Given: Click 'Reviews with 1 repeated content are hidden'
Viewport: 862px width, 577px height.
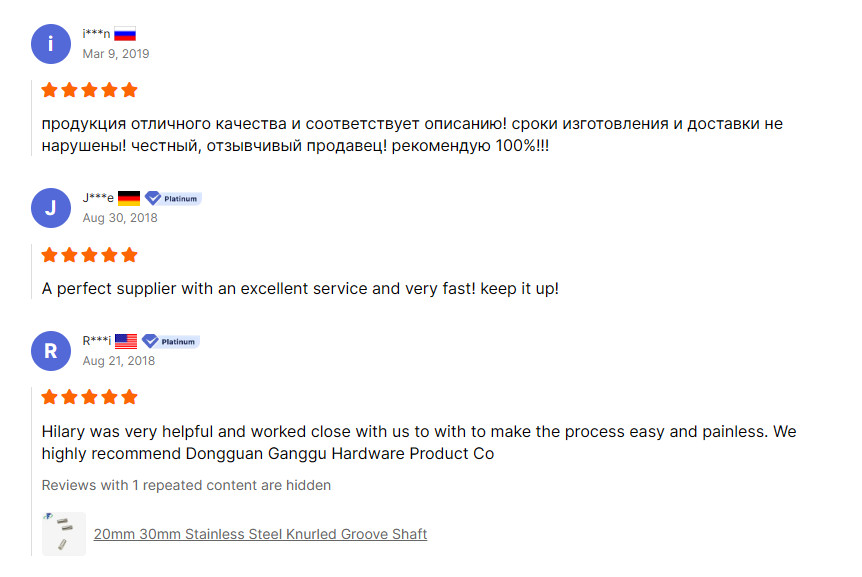Looking at the screenshot, I should (x=186, y=485).
